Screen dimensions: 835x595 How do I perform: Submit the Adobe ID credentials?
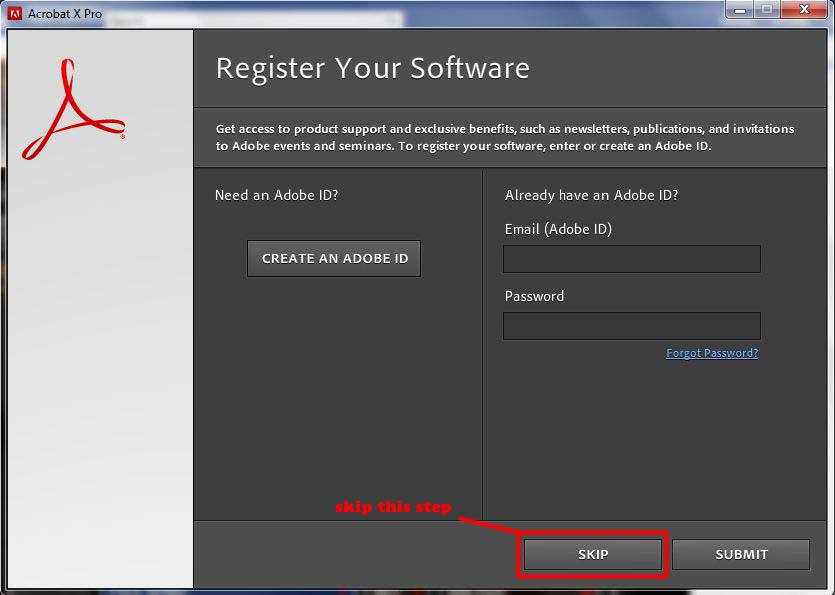pyautogui.click(x=741, y=555)
